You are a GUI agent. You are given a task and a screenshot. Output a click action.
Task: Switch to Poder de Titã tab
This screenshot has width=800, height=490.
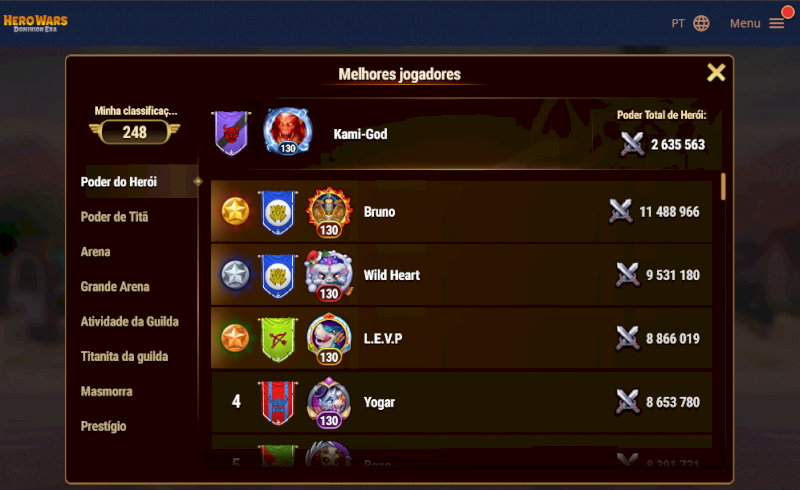(x=114, y=217)
